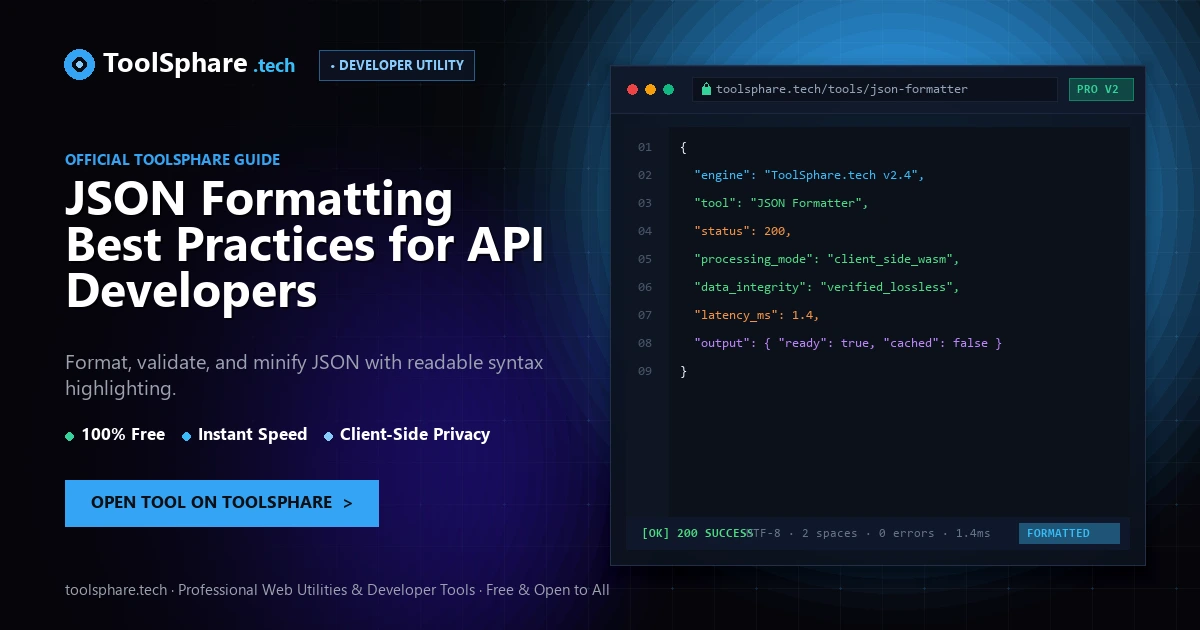Click the FORMATTED status badge
Viewport: 1200px width, 630px height.
pos(1069,533)
